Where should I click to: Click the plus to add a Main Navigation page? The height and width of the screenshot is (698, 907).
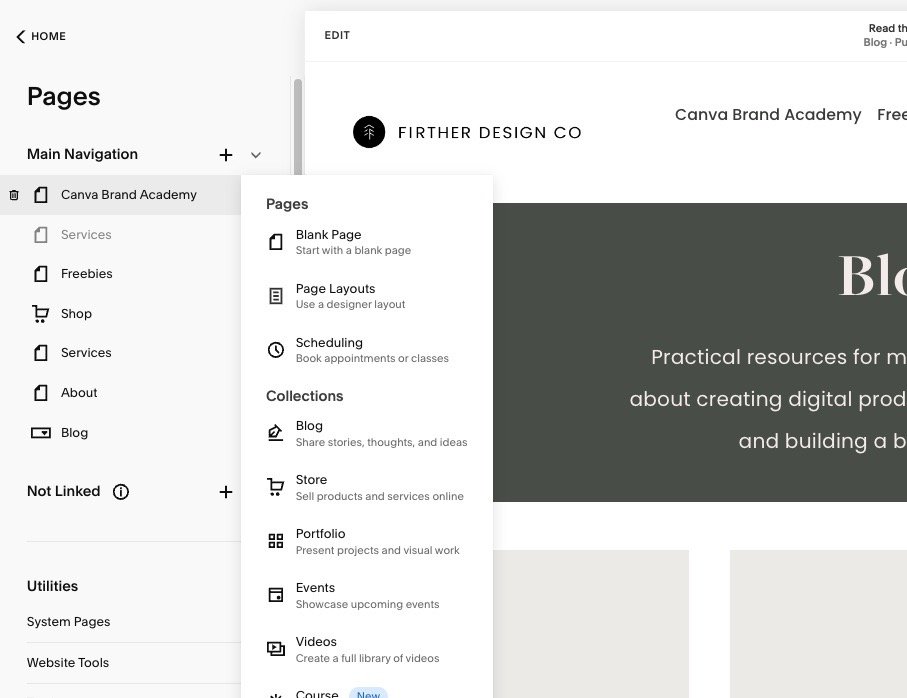pyautogui.click(x=226, y=155)
